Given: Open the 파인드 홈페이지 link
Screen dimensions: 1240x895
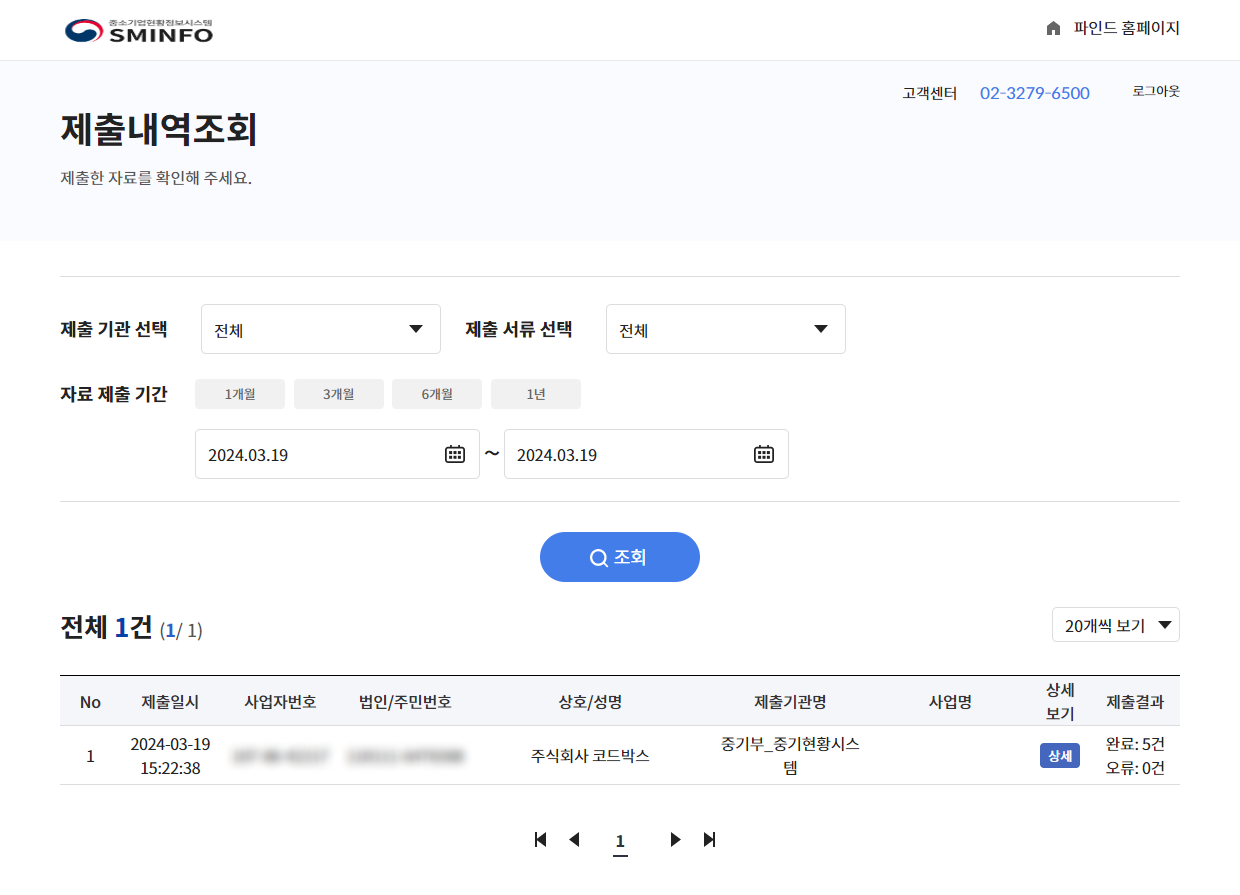Looking at the screenshot, I should click(1127, 29).
